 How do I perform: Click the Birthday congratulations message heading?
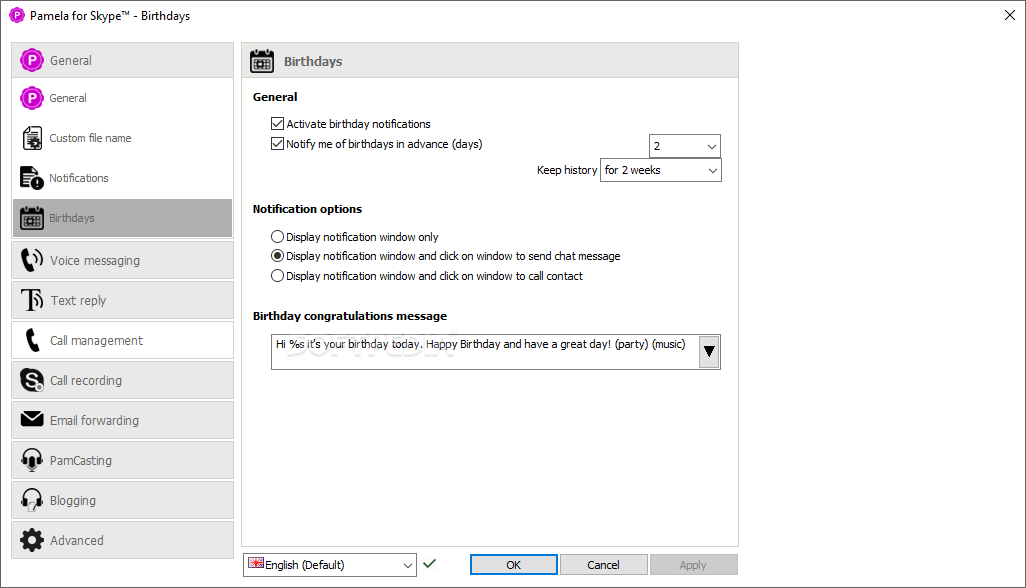coord(349,316)
